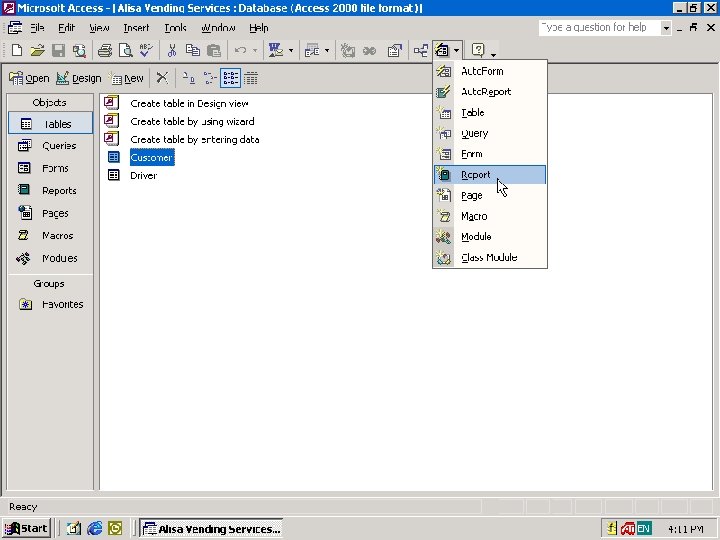
Task: Open the Edit menu
Action: click(67, 28)
